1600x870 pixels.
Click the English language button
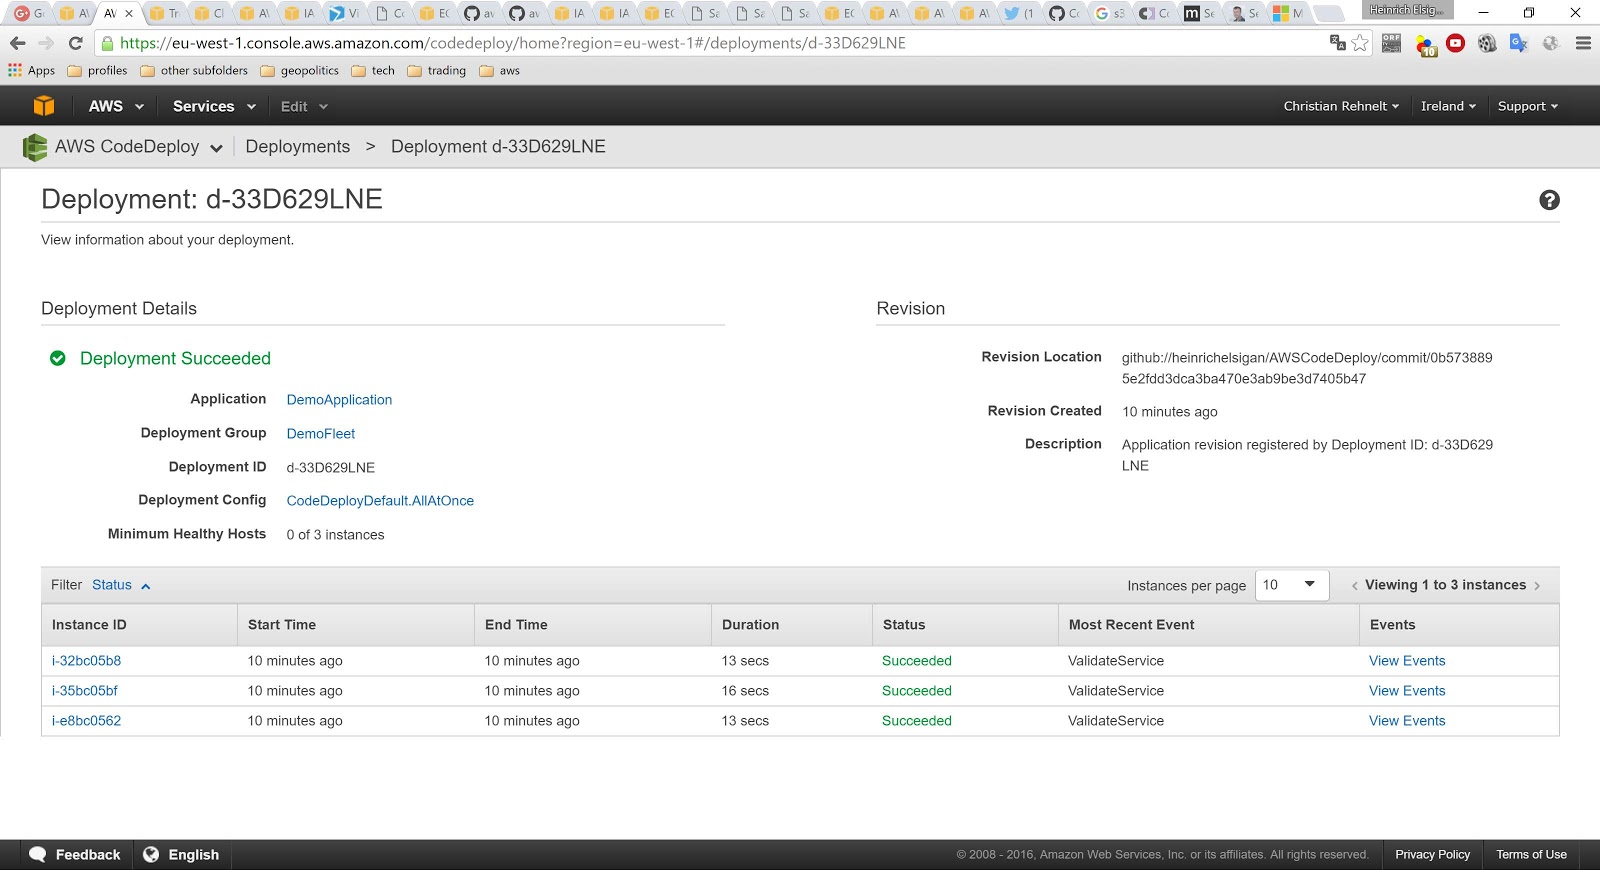(x=181, y=855)
